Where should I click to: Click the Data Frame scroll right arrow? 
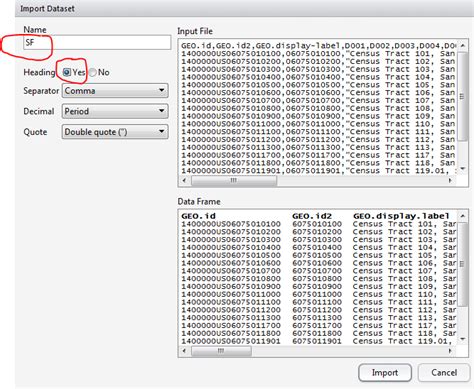click(450, 351)
